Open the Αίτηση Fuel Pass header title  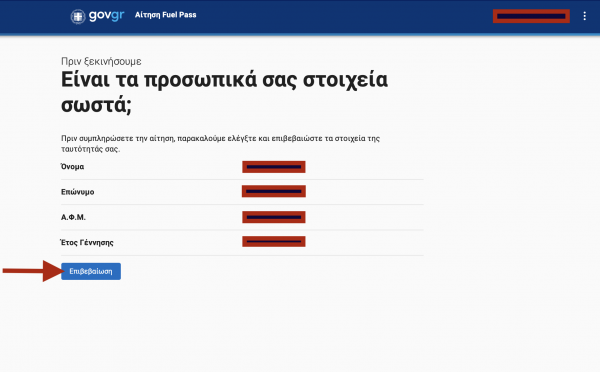point(165,15)
